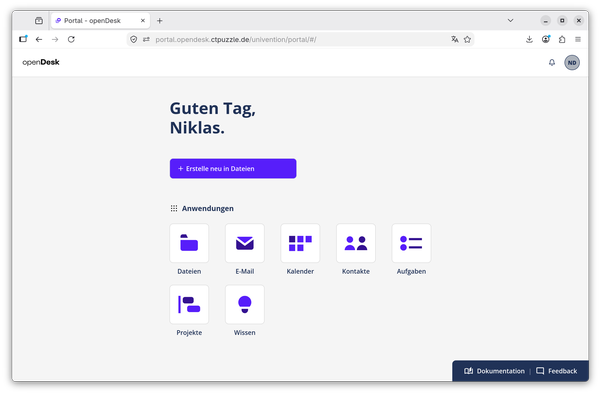
Task: Open the Dokumentation link
Action: (x=494, y=371)
